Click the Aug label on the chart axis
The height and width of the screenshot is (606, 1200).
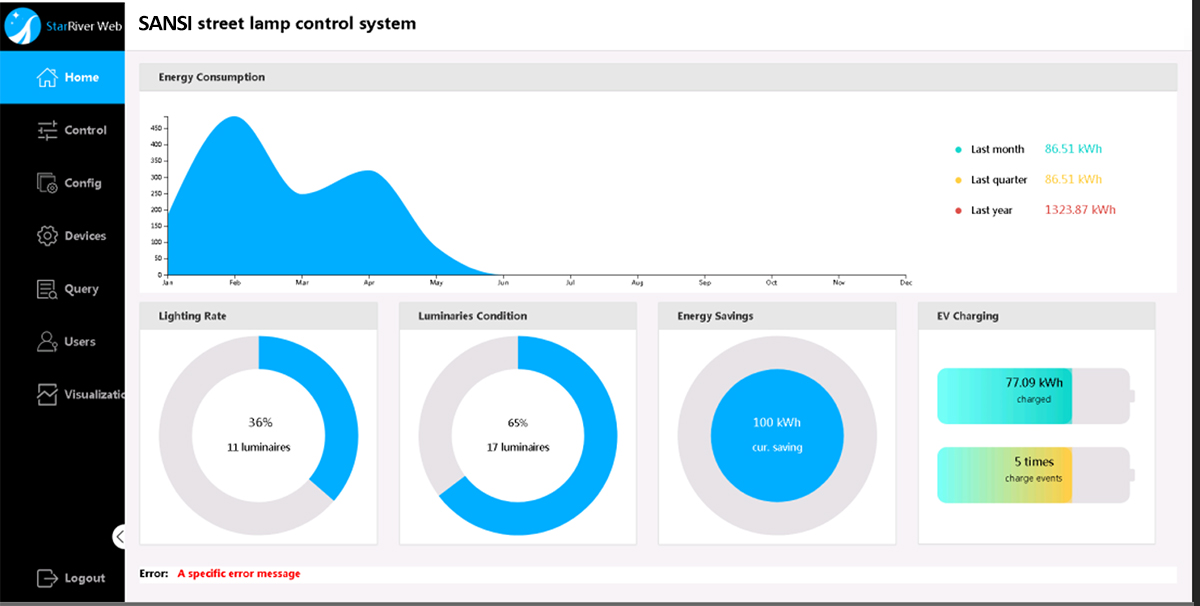click(x=637, y=283)
